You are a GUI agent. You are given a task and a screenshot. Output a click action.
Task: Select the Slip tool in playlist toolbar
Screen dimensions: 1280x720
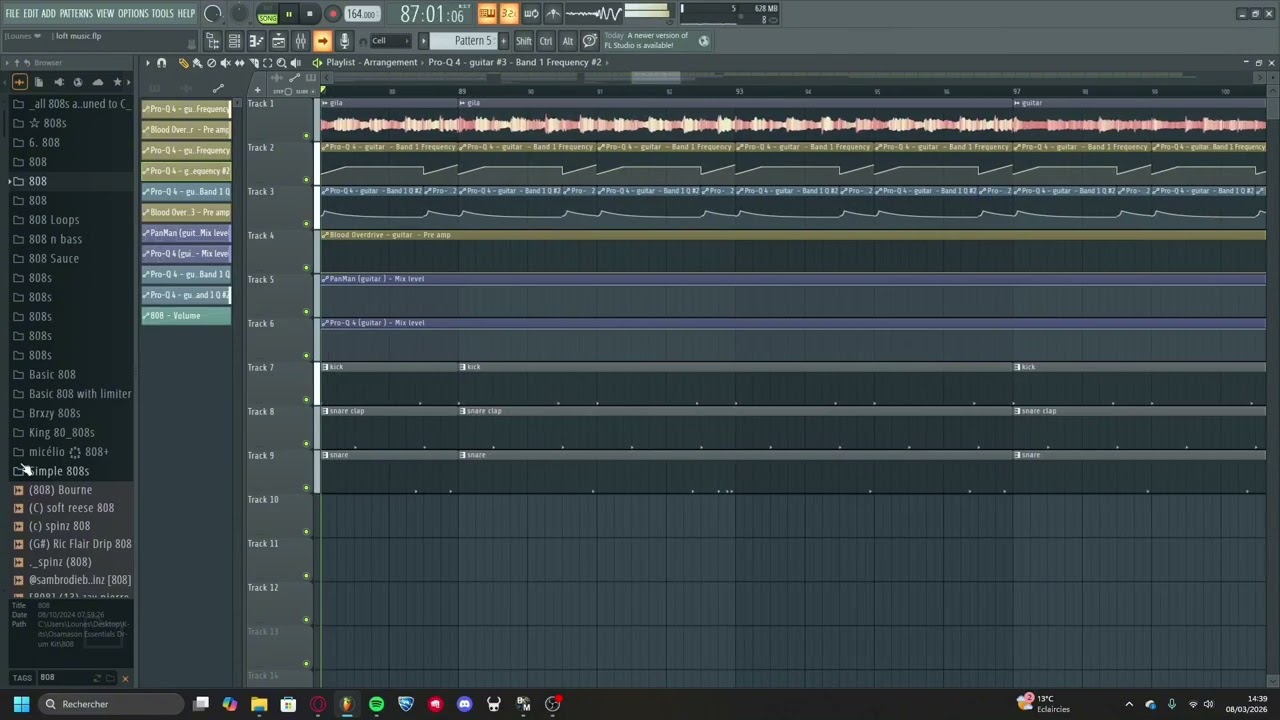pyautogui.click(x=239, y=63)
